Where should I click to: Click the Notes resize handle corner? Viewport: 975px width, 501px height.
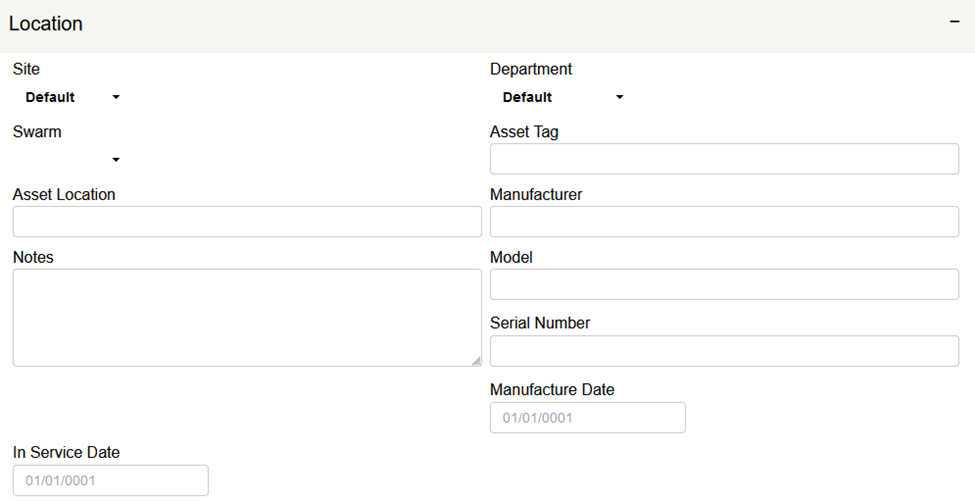point(476,361)
